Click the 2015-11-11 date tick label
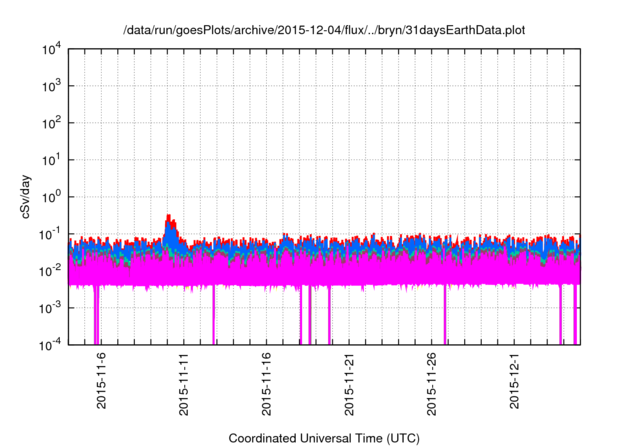The height and width of the screenshot is (448, 640). tap(184, 384)
